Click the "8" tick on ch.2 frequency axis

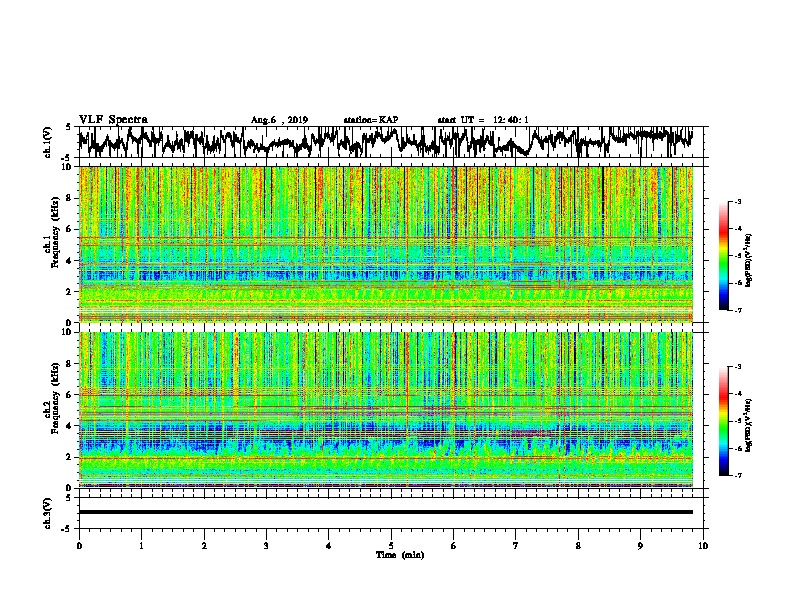coord(69,364)
